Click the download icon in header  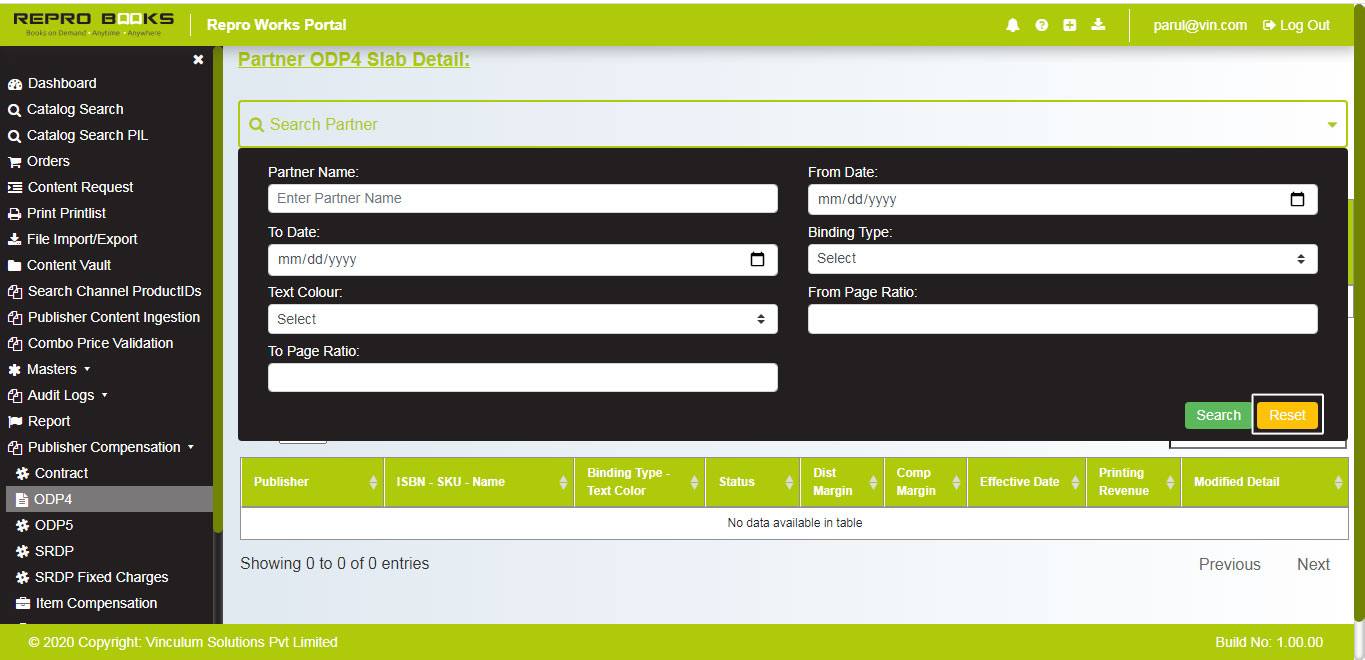[x=1098, y=25]
